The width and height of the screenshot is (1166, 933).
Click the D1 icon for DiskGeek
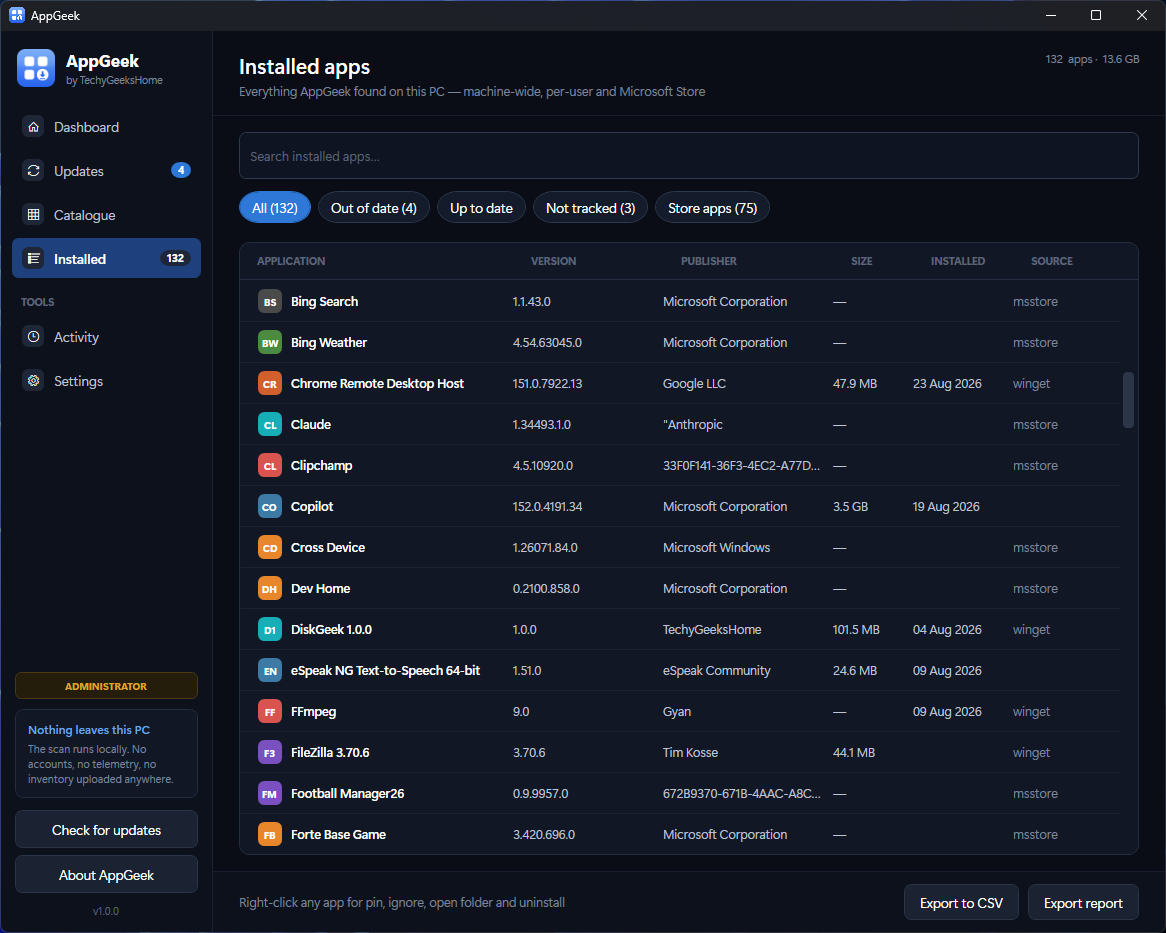[269, 630]
